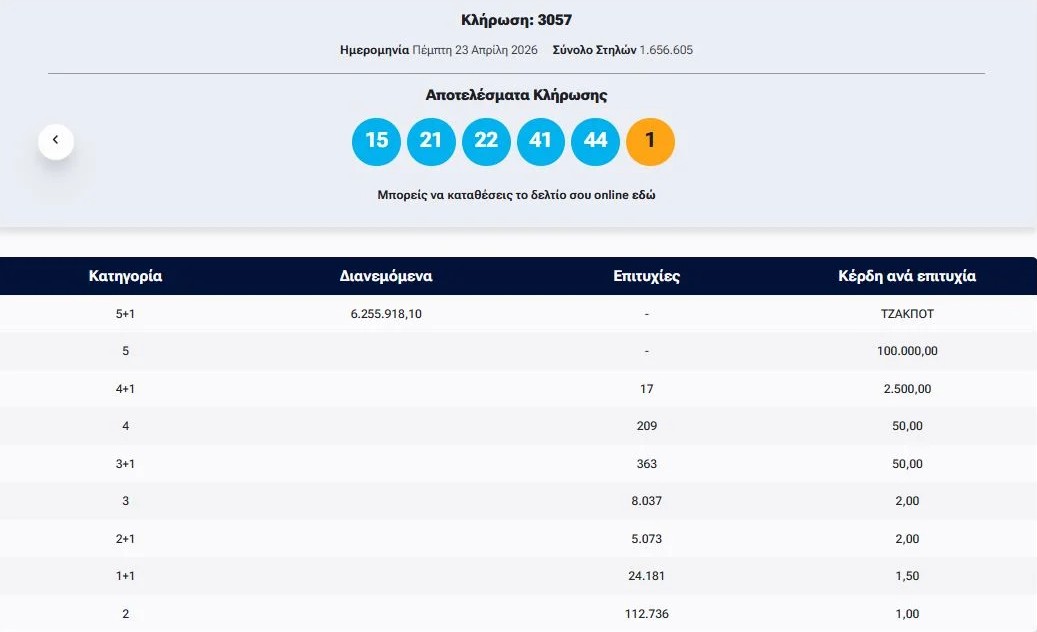This screenshot has width=1037, height=632.
Task: Click the Επιτυχίες column header
Action: [647, 276]
